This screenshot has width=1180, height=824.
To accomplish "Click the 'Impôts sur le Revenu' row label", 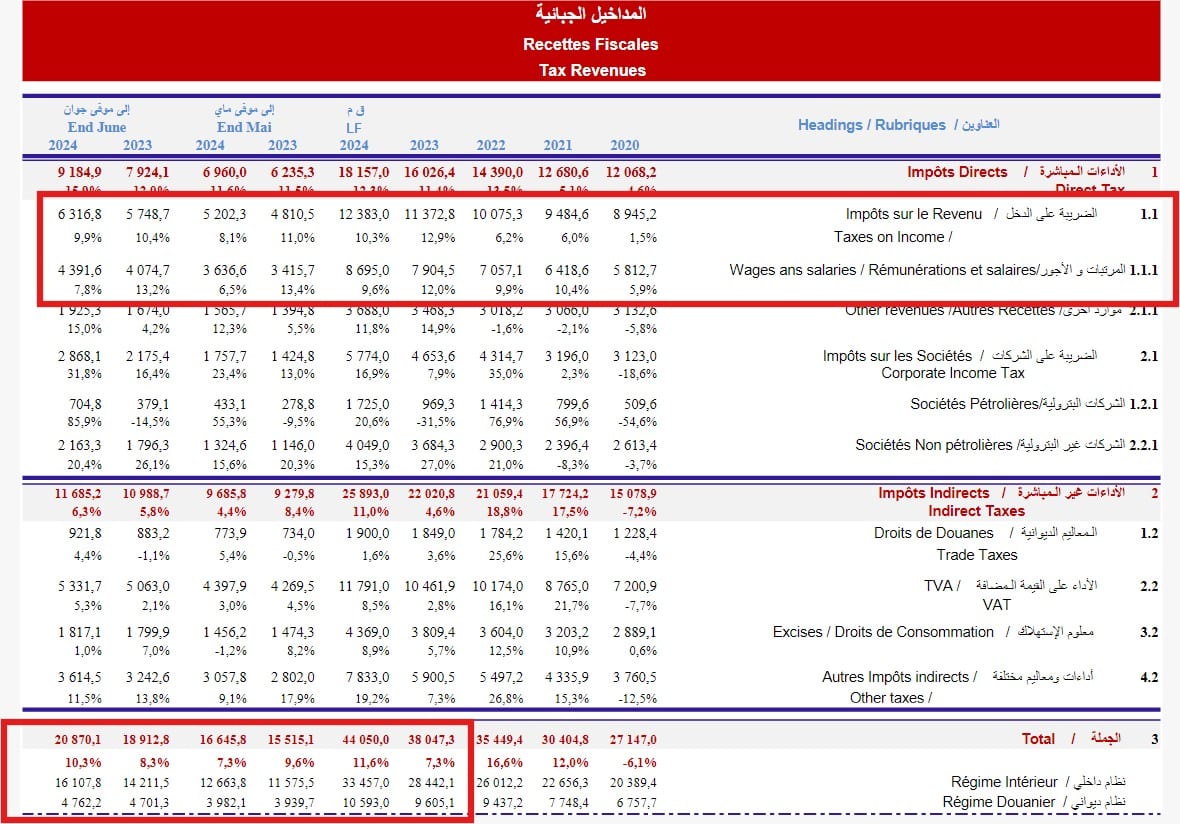I will pos(914,214).
